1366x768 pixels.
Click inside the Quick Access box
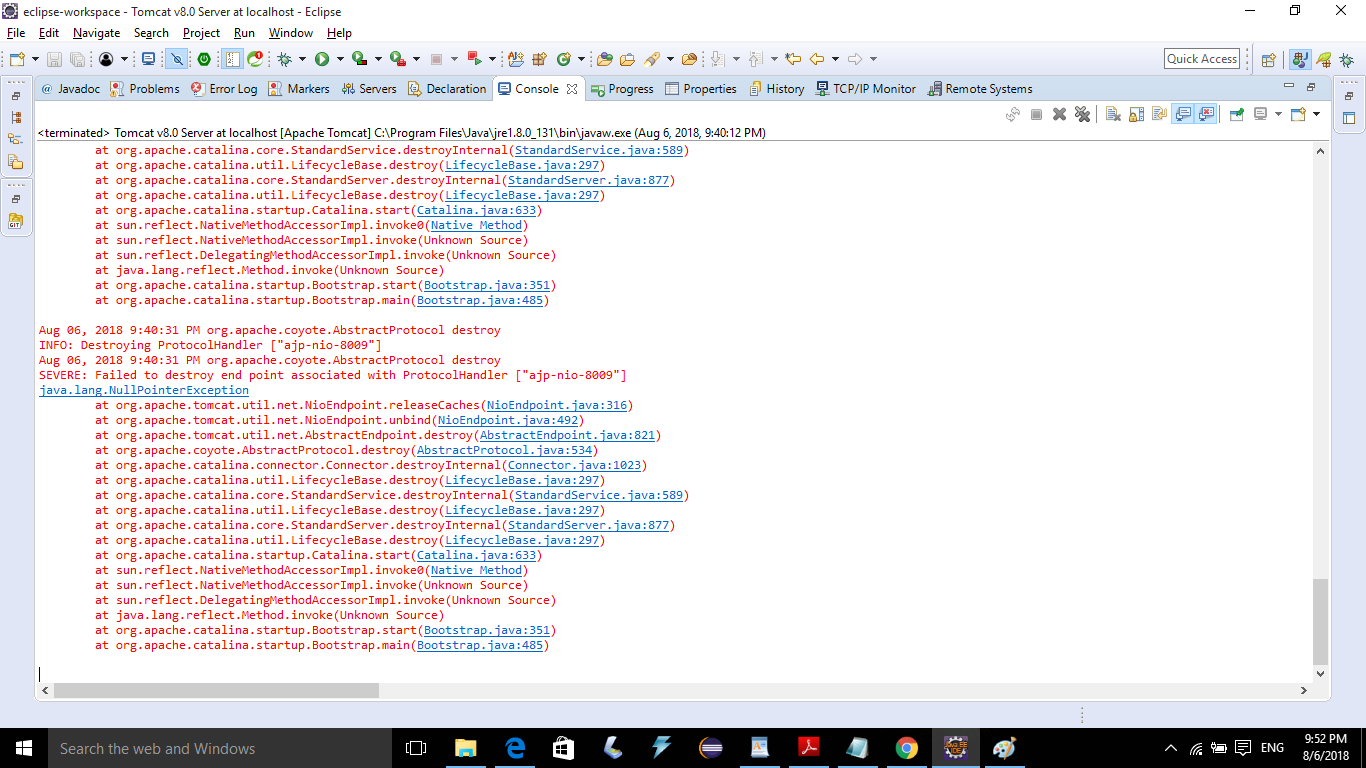point(1200,57)
